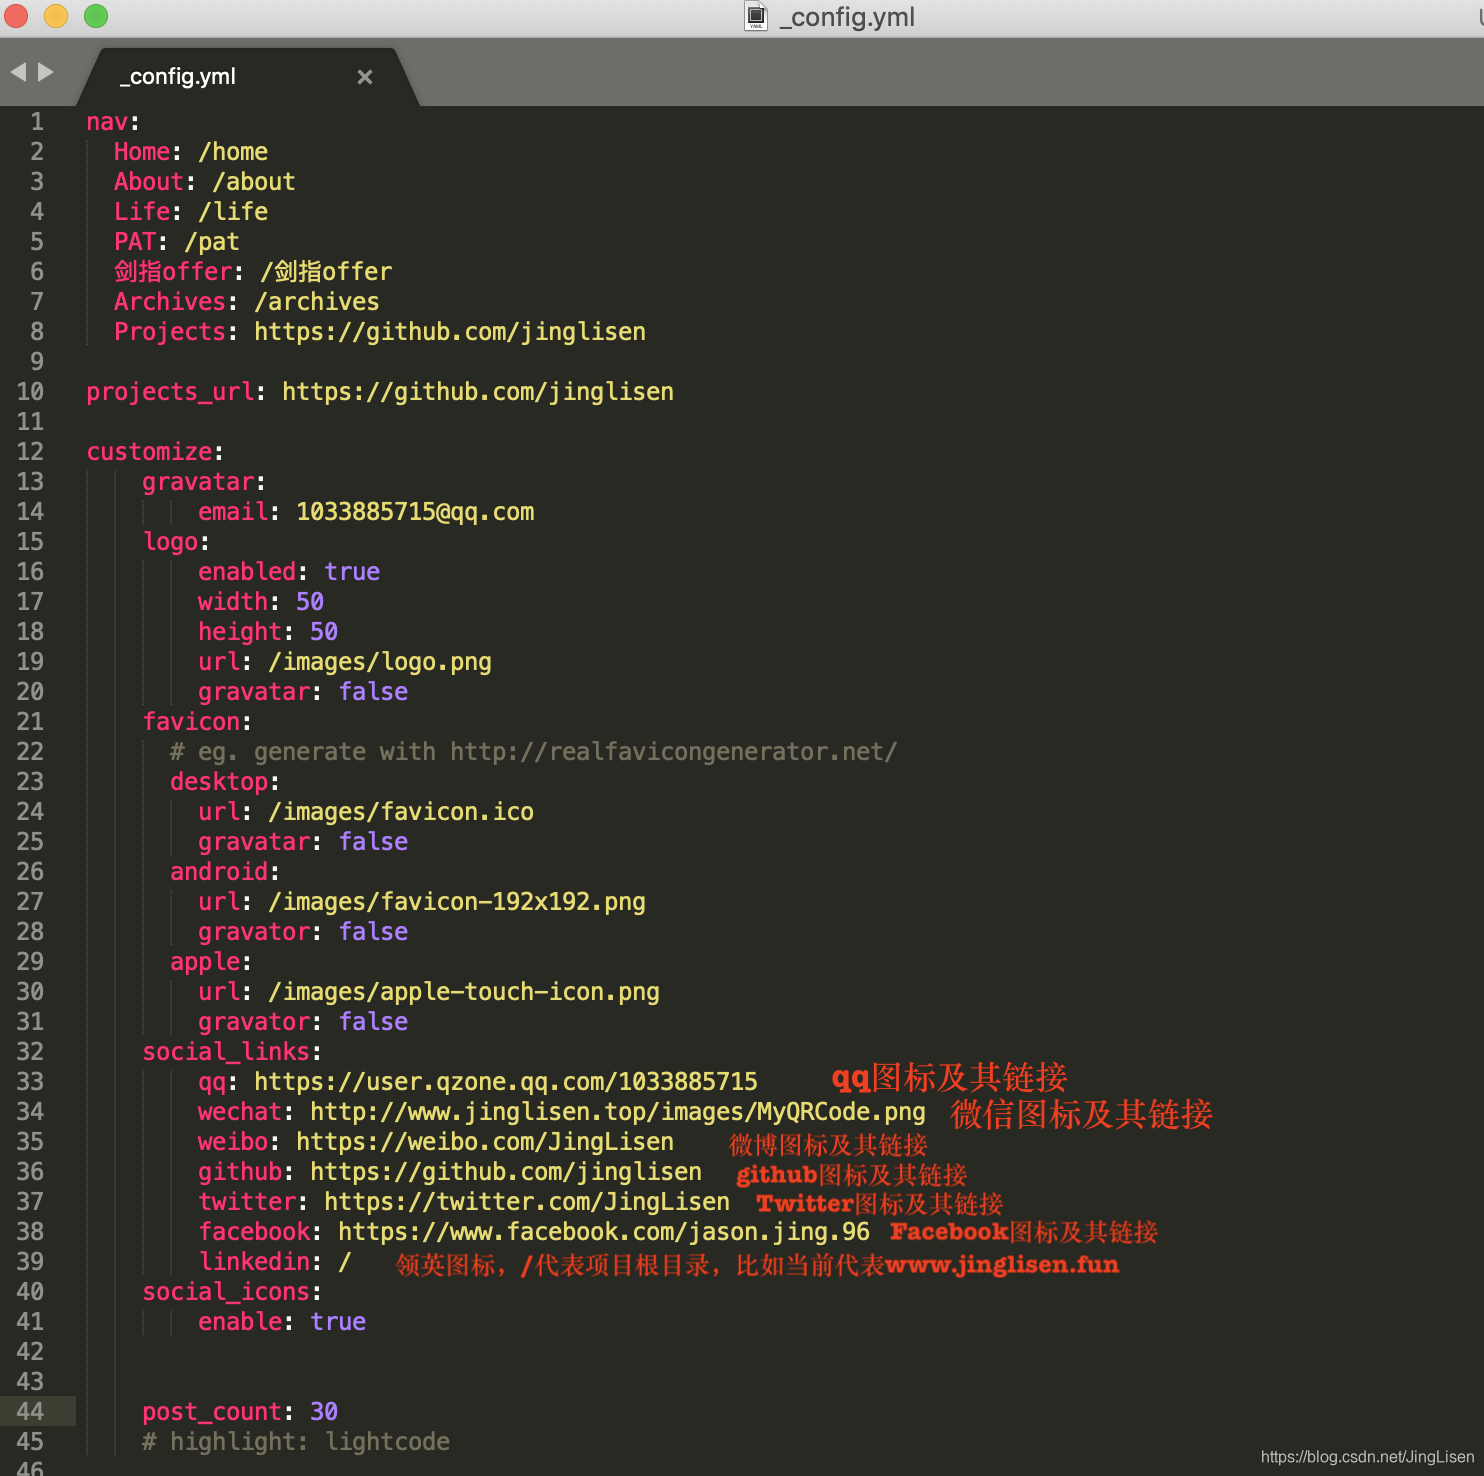The width and height of the screenshot is (1484, 1476).
Task: Close the _config.yml tab
Action: click(365, 77)
